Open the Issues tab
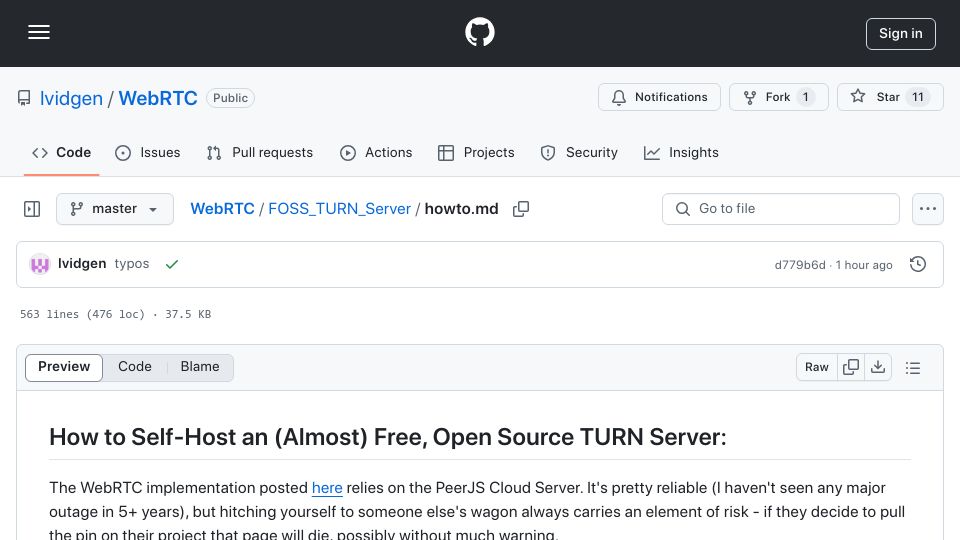Screen dimensions: 960x540 point(148,152)
